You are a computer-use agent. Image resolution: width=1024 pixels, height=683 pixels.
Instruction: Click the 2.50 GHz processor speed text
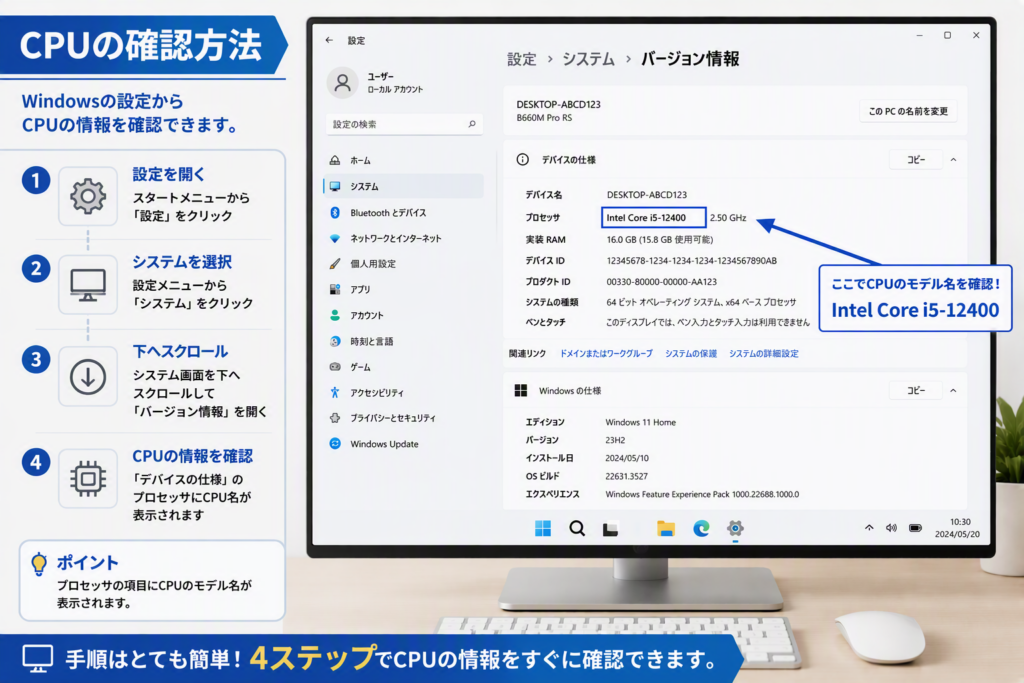728,217
